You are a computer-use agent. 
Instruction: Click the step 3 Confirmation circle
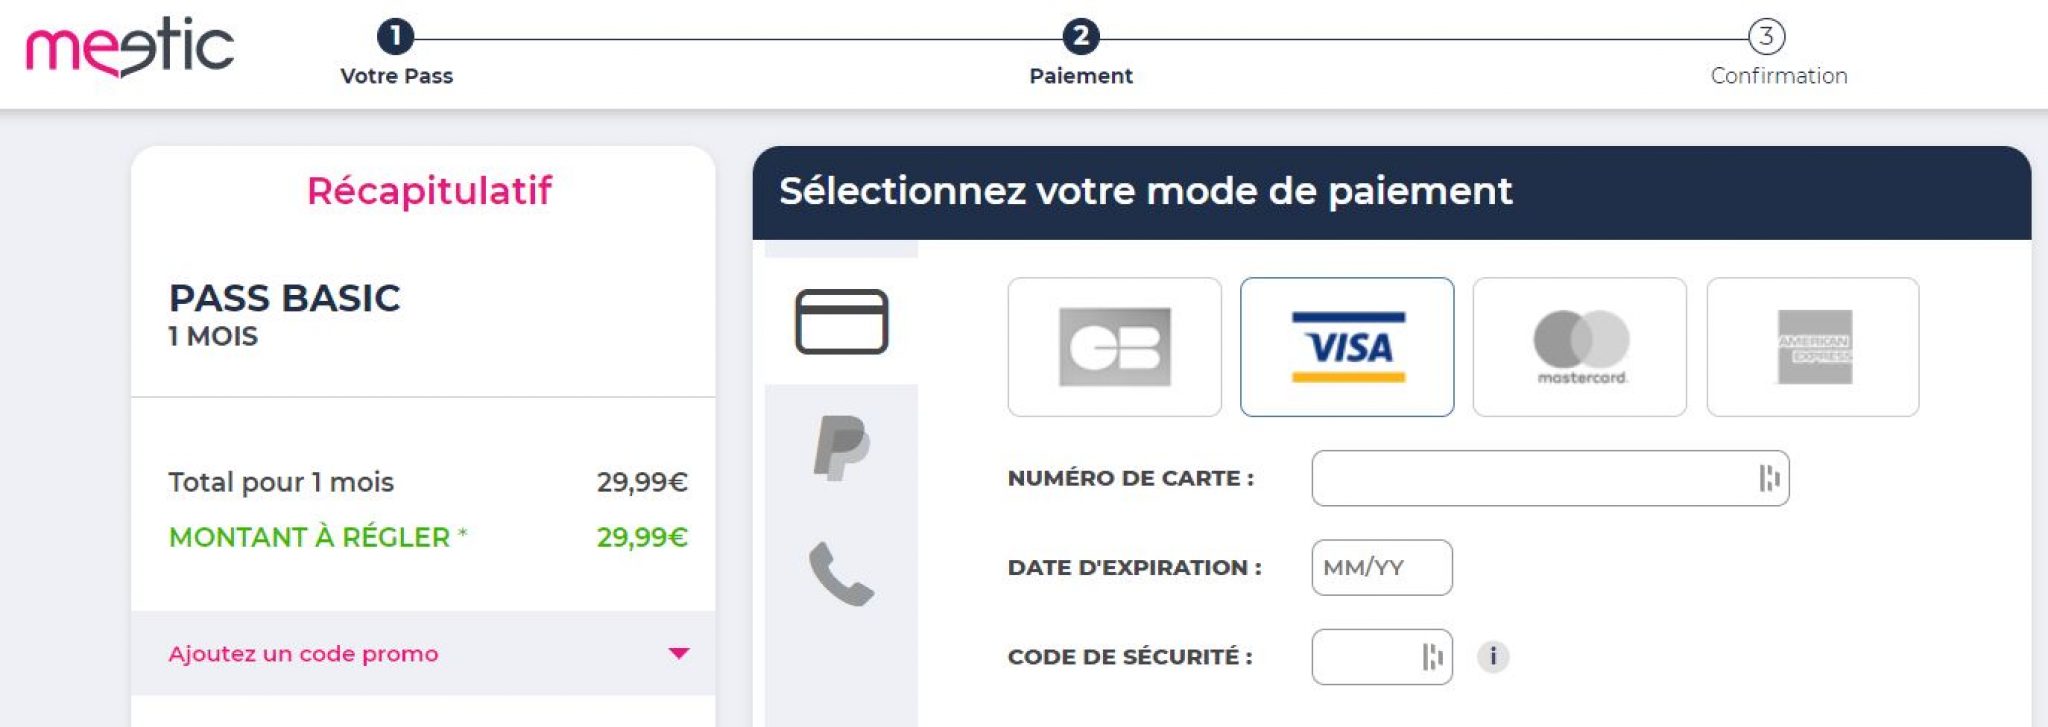(1766, 37)
